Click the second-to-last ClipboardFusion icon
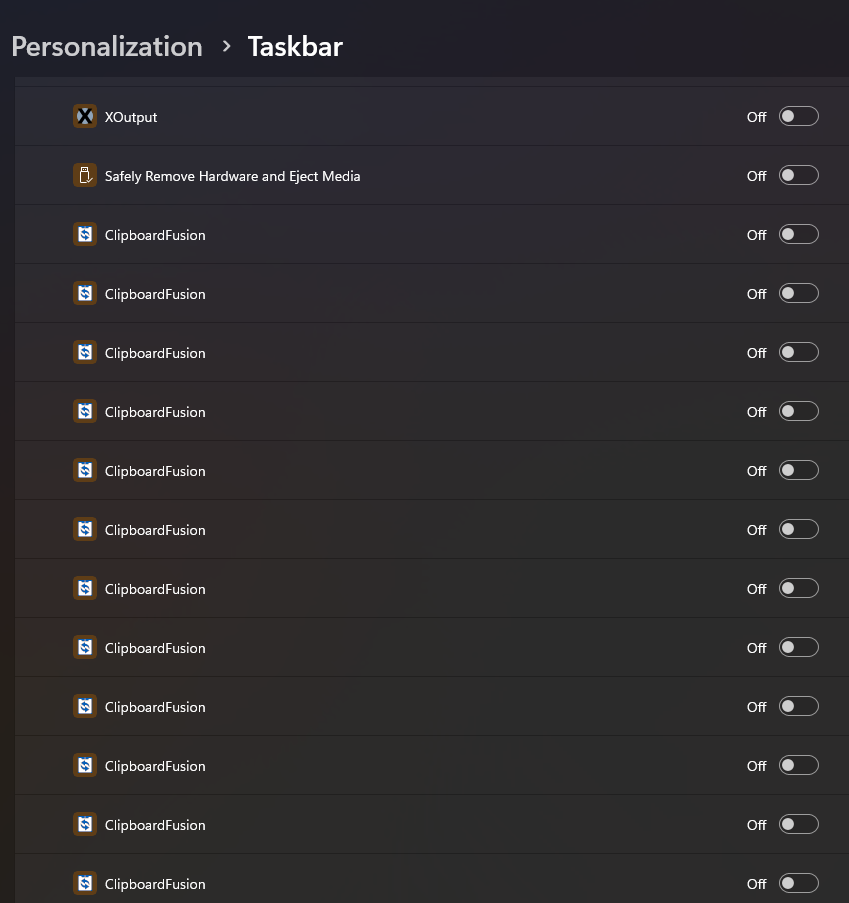Image resolution: width=849 pixels, height=903 pixels. coord(85,825)
